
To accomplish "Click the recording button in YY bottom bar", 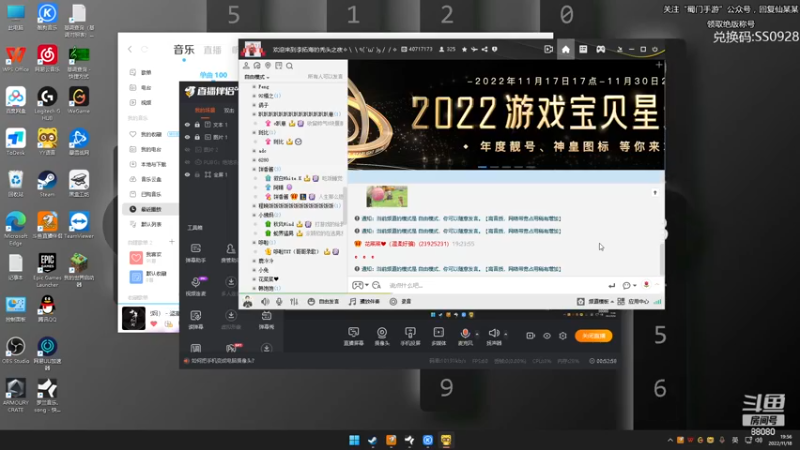I will tap(401, 302).
